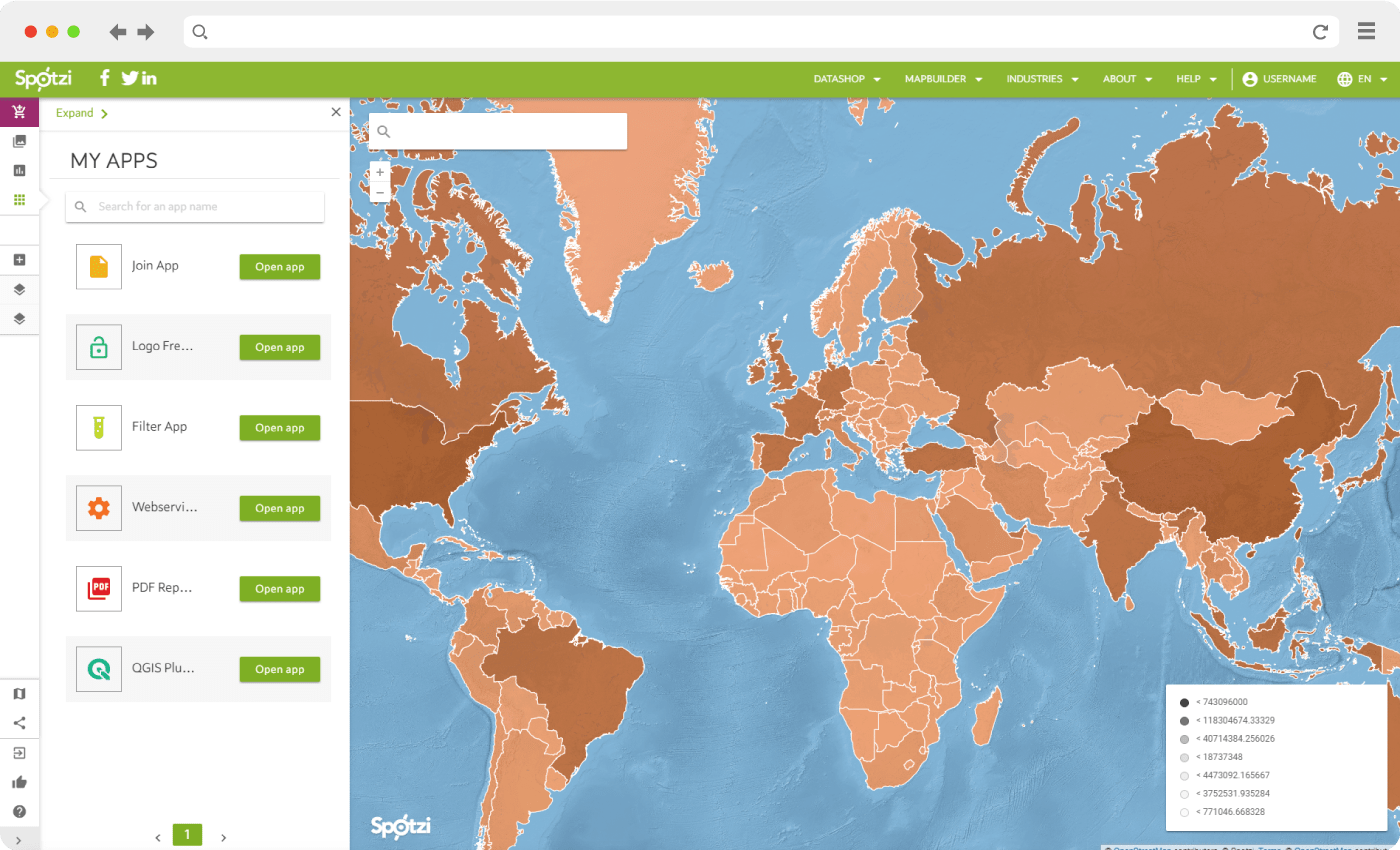1400x850 pixels.
Task: Click the lower layers icon in sidebar
Action: 19,319
